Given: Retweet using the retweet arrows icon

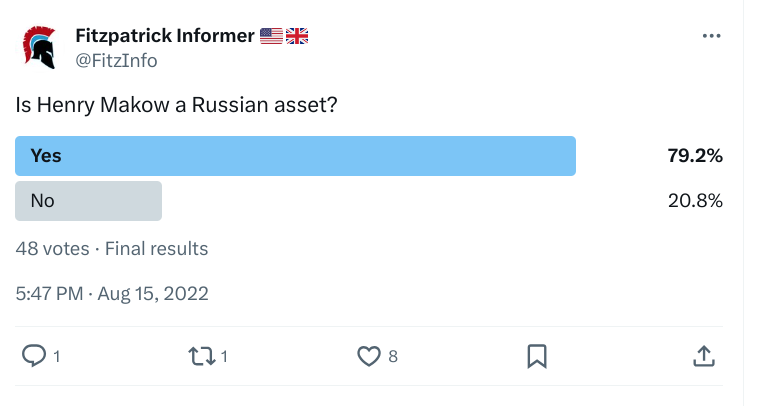Looking at the screenshot, I should 202,356.
